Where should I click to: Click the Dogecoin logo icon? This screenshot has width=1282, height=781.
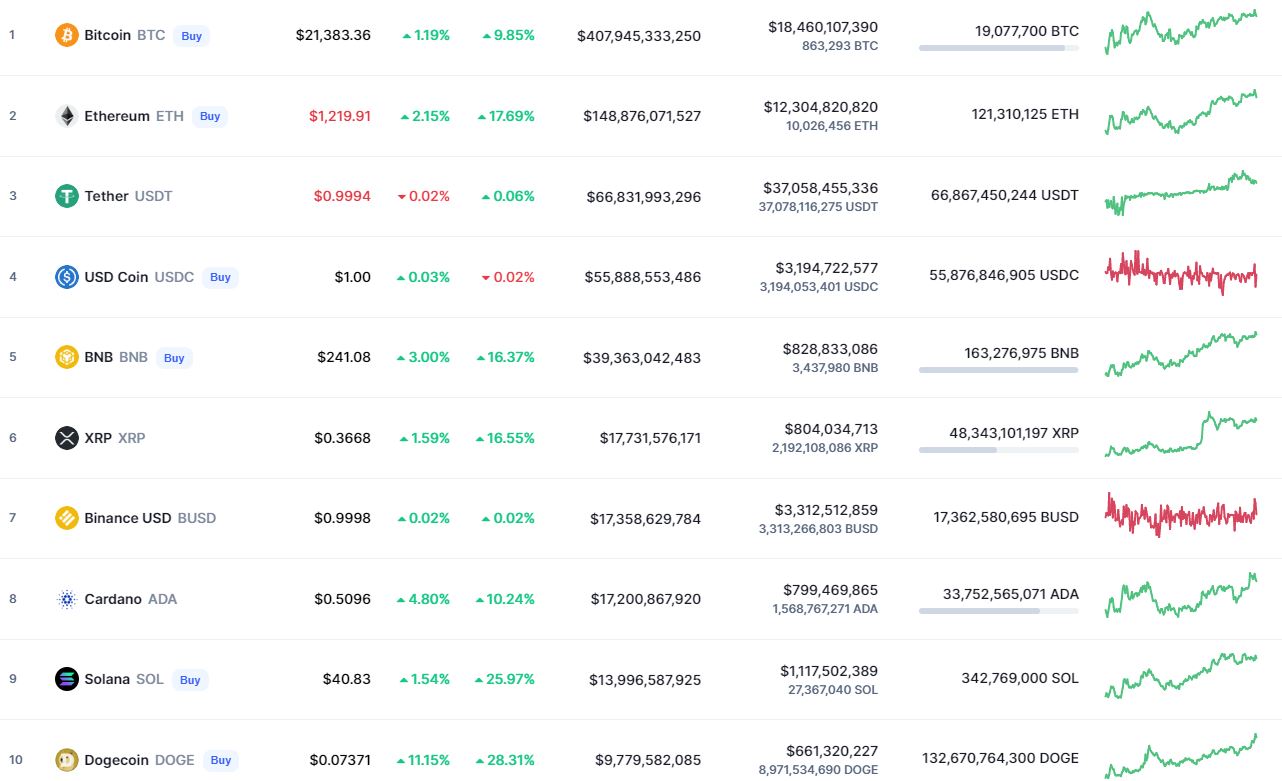tap(67, 760)
